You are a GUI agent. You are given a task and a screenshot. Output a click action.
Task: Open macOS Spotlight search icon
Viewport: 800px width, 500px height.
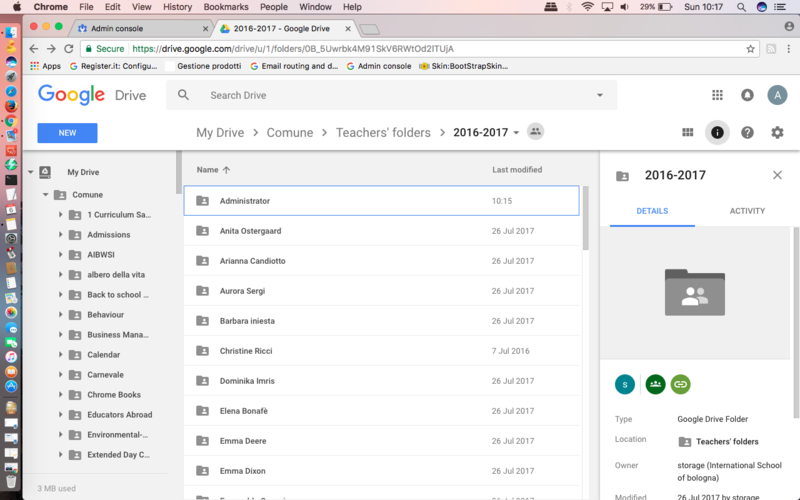[741, 7]
